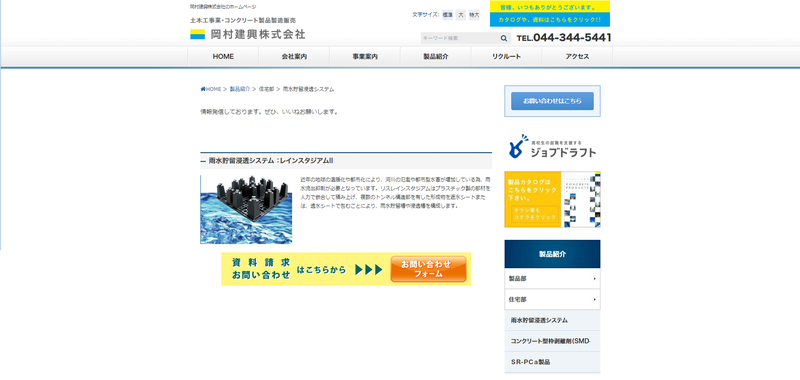Set font size to 特大
Image resolution: width=800 pixels, height=380 pixels.
click(474, 15)
